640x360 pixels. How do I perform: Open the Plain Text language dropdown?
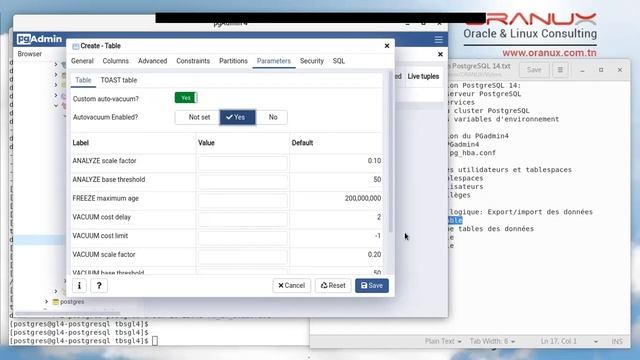click(443, 341)
